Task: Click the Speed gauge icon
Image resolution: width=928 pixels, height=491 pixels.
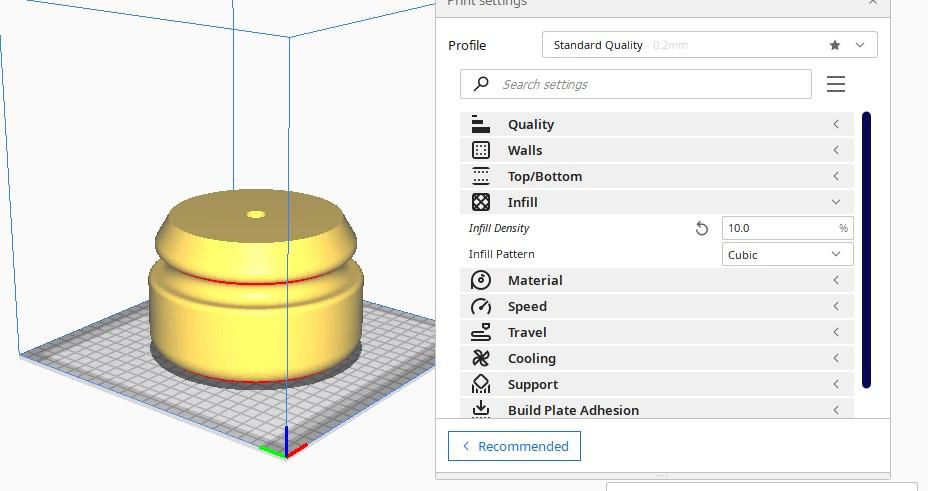Action: (481, 306)
